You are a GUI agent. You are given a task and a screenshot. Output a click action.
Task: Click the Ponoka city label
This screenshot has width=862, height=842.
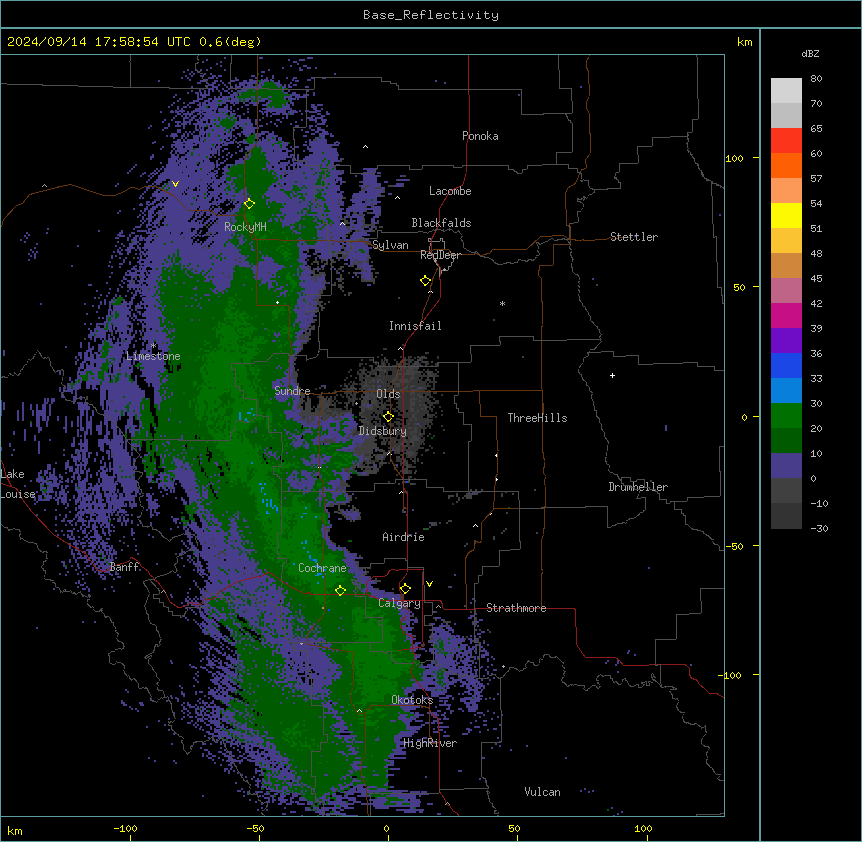[480, 136]
